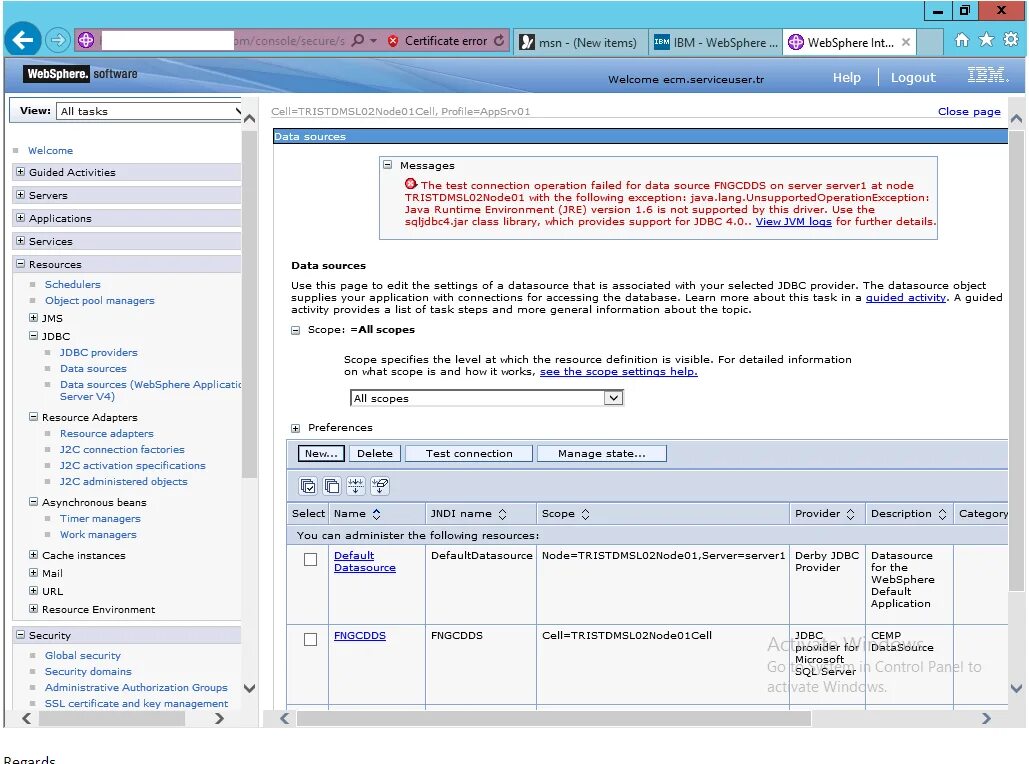The image size is (1029, 764).
Task: Sort table by Scope column arrows
Action: coord(585,514)
